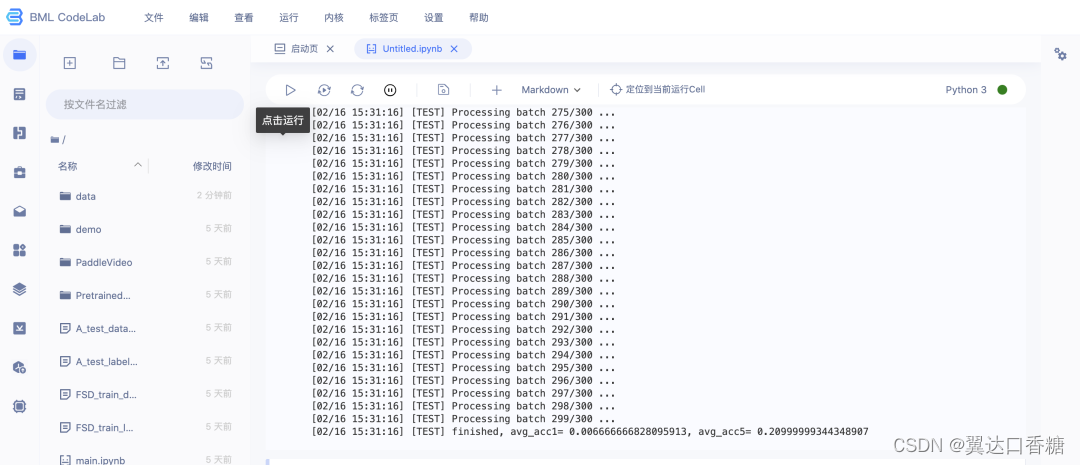Run the current cell with play icon
This screenshot has width=1080, height=465.
point(290,90)
